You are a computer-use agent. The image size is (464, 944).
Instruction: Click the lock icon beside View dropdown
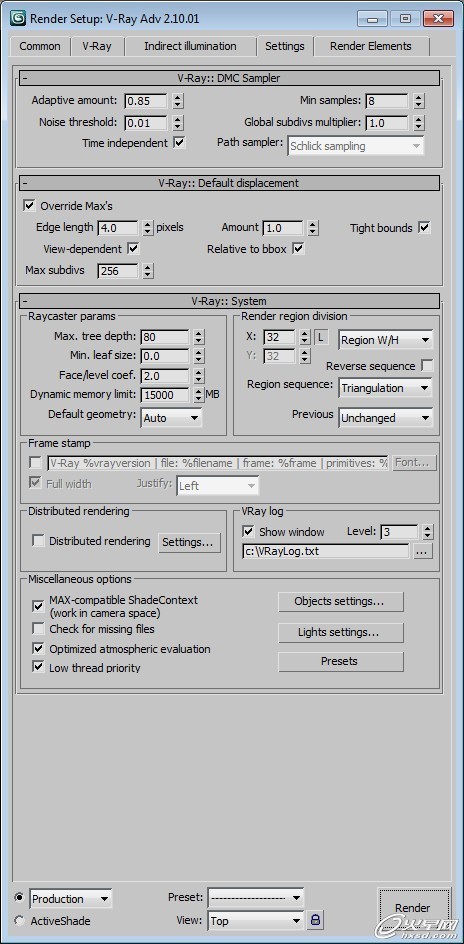(x=315, y=920)
